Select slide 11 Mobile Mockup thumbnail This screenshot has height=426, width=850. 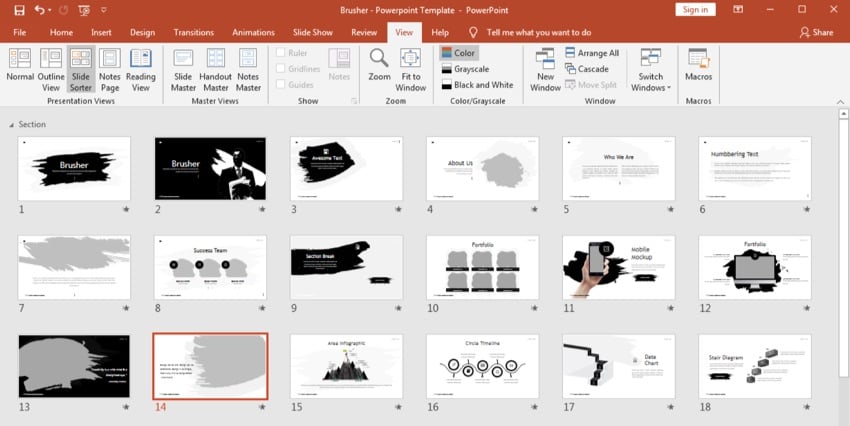pos(618,267)
